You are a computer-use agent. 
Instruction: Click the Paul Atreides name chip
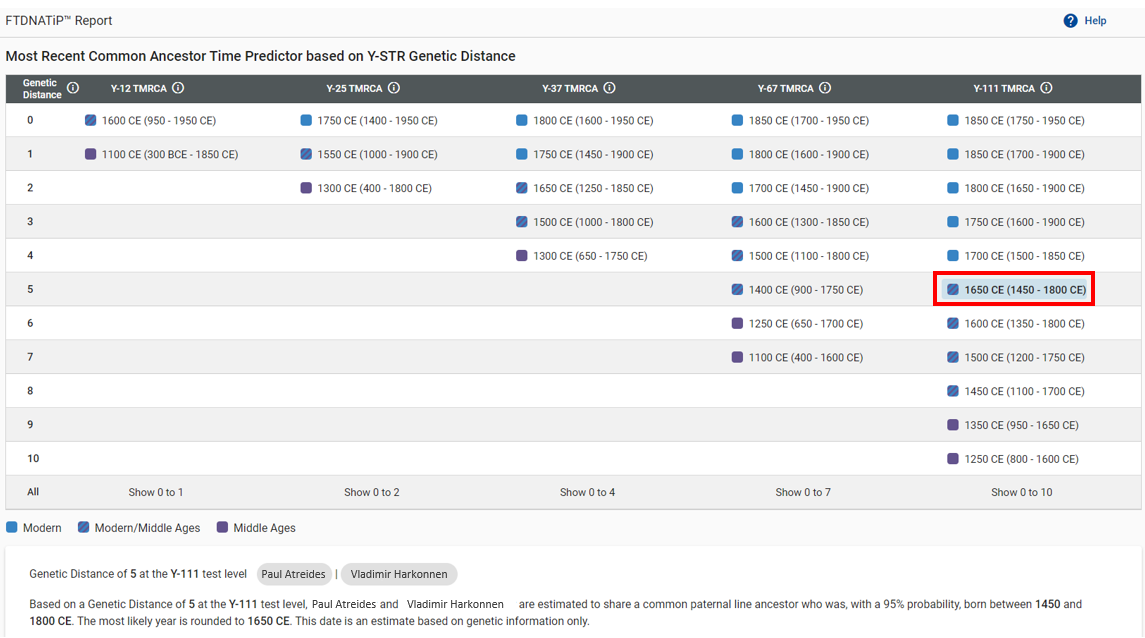294,574
